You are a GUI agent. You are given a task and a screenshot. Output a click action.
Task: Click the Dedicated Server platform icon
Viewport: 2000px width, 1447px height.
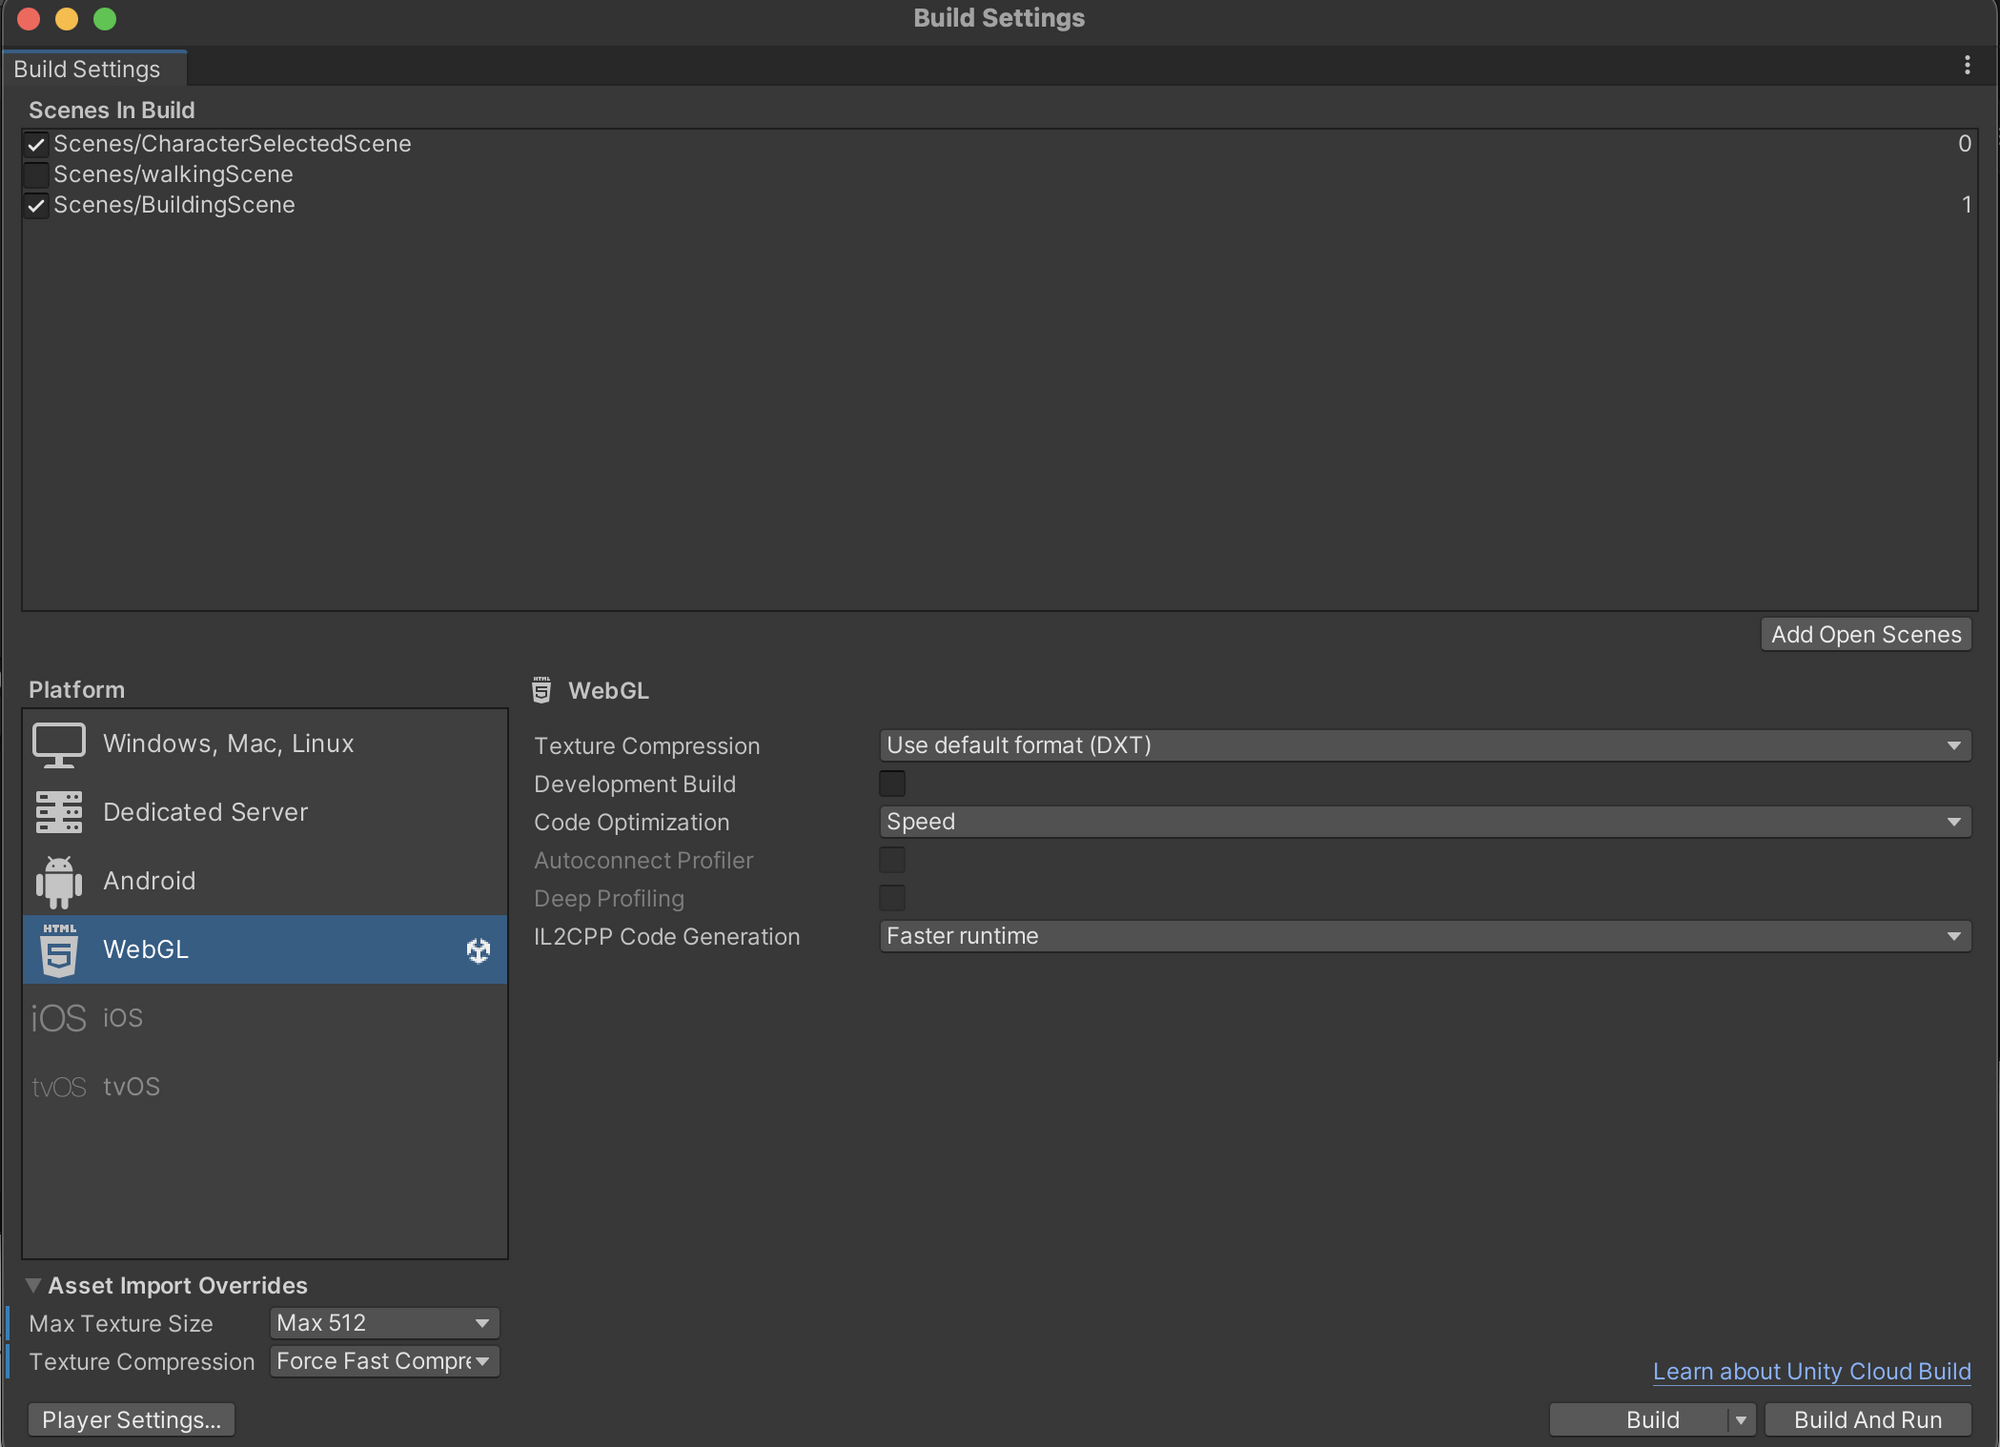coord(58,812)
